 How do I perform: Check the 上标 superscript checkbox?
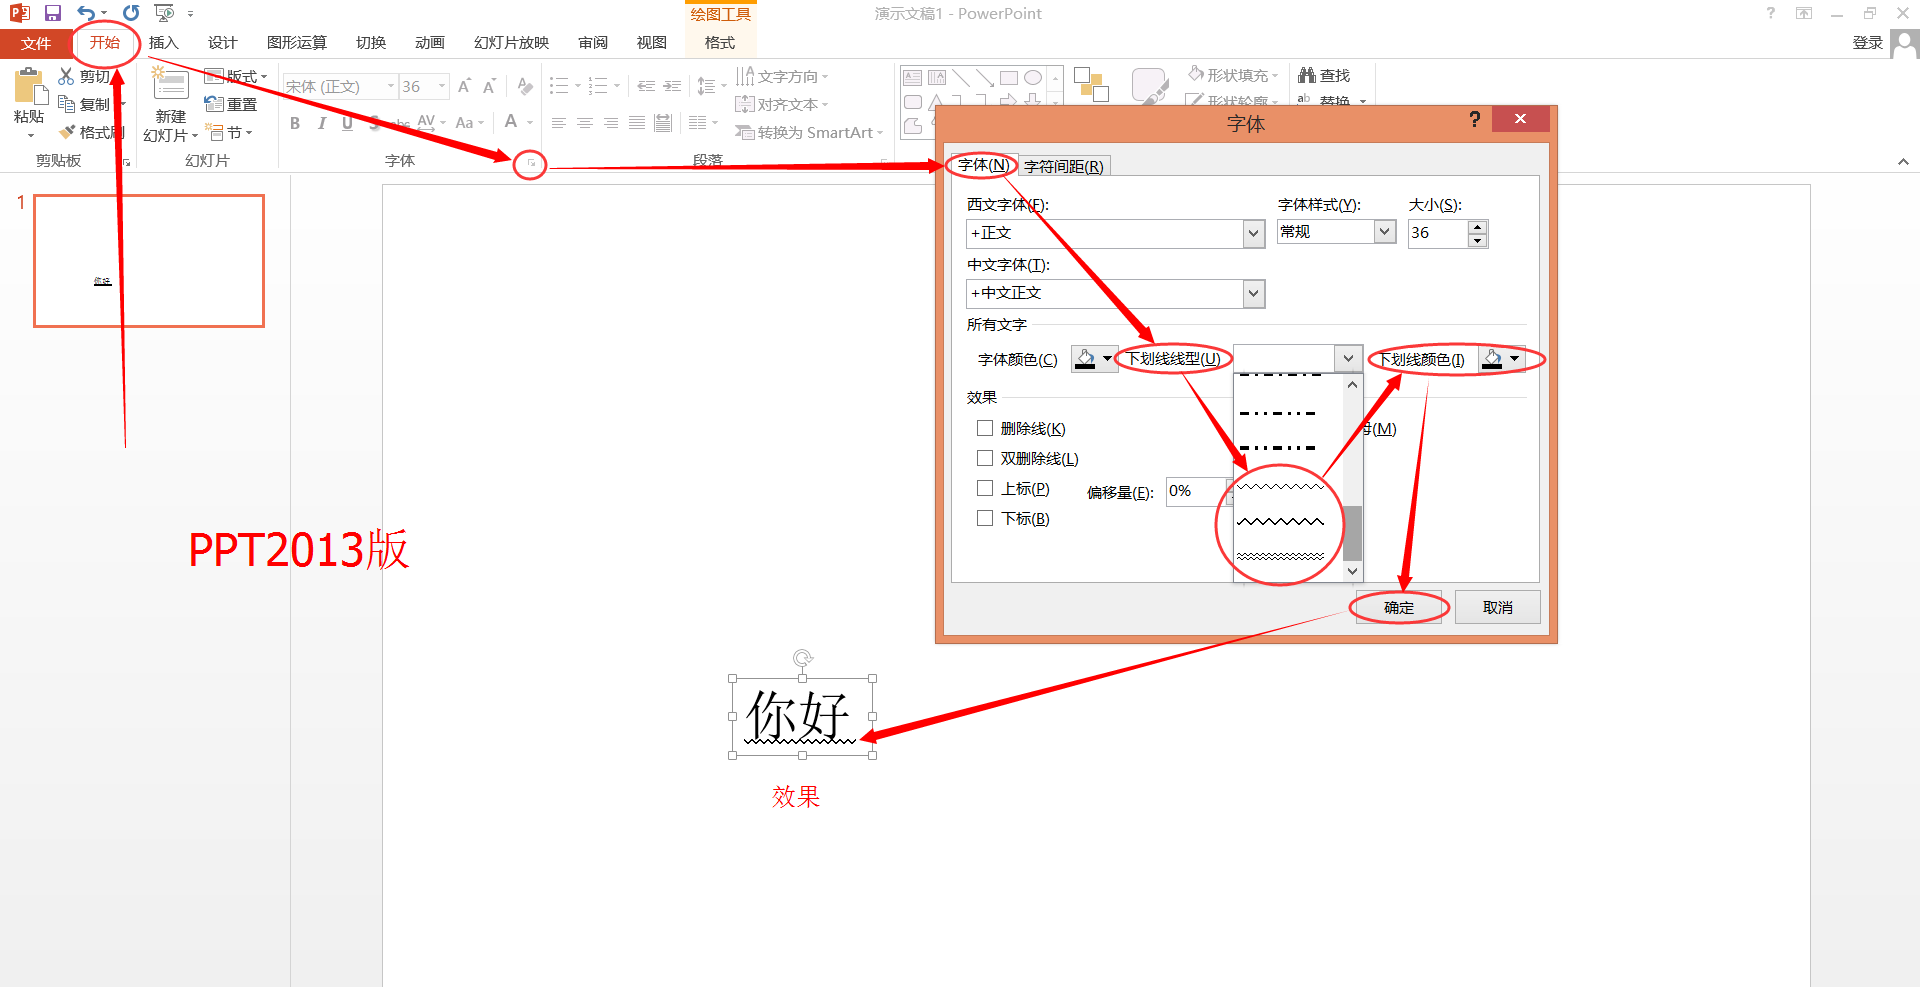[985, 488]
